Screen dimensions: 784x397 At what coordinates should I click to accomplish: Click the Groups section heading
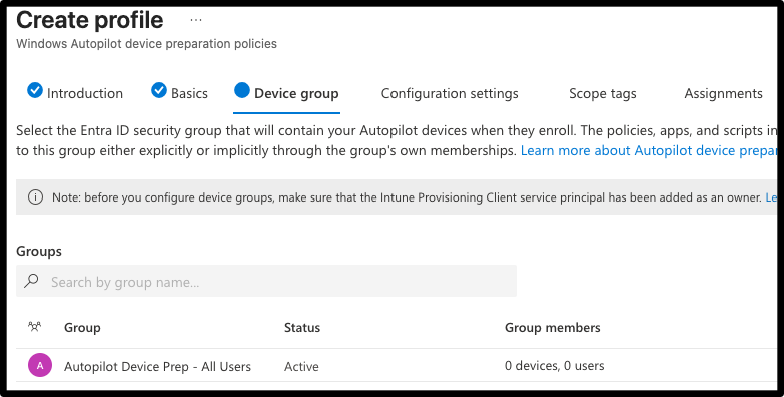coord(38,251)
